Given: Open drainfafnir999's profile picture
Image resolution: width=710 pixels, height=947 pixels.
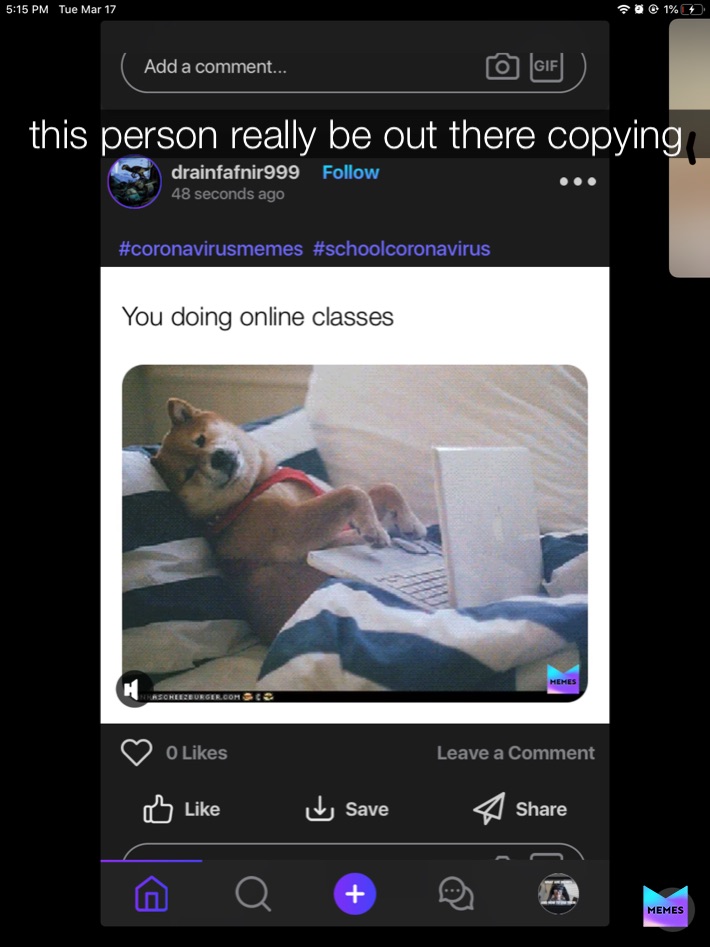Looking at the screenshot, I should pos(135,181).
